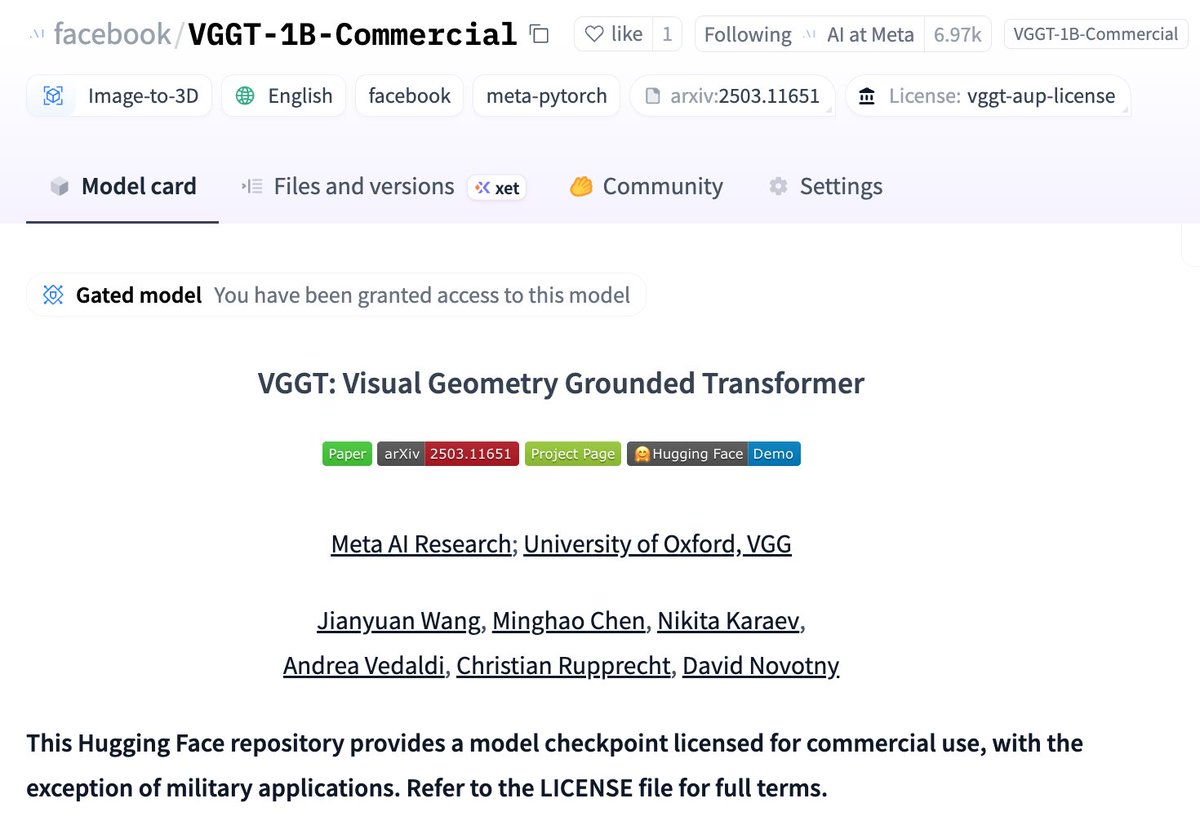1200x834 pixels.
Task: Copy model name with the copy icon
Action: [x=539, y=34]
